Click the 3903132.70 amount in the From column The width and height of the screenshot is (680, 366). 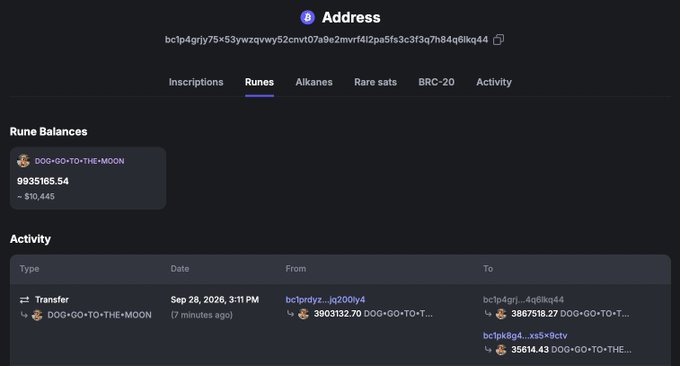[337, 314]
